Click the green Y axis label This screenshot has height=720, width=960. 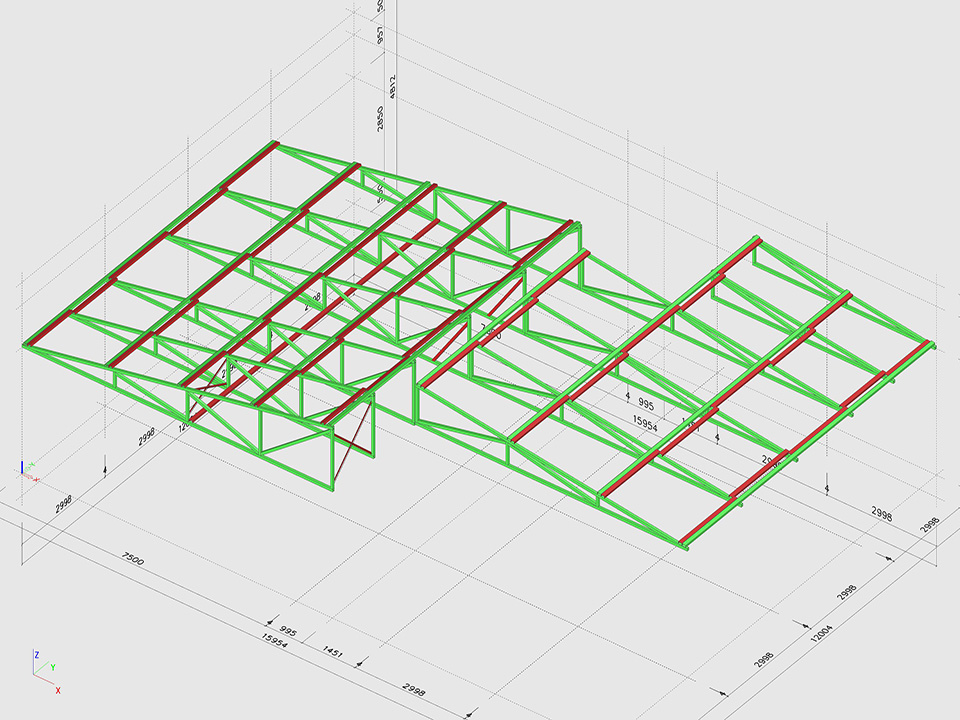(x=52, y=666)
